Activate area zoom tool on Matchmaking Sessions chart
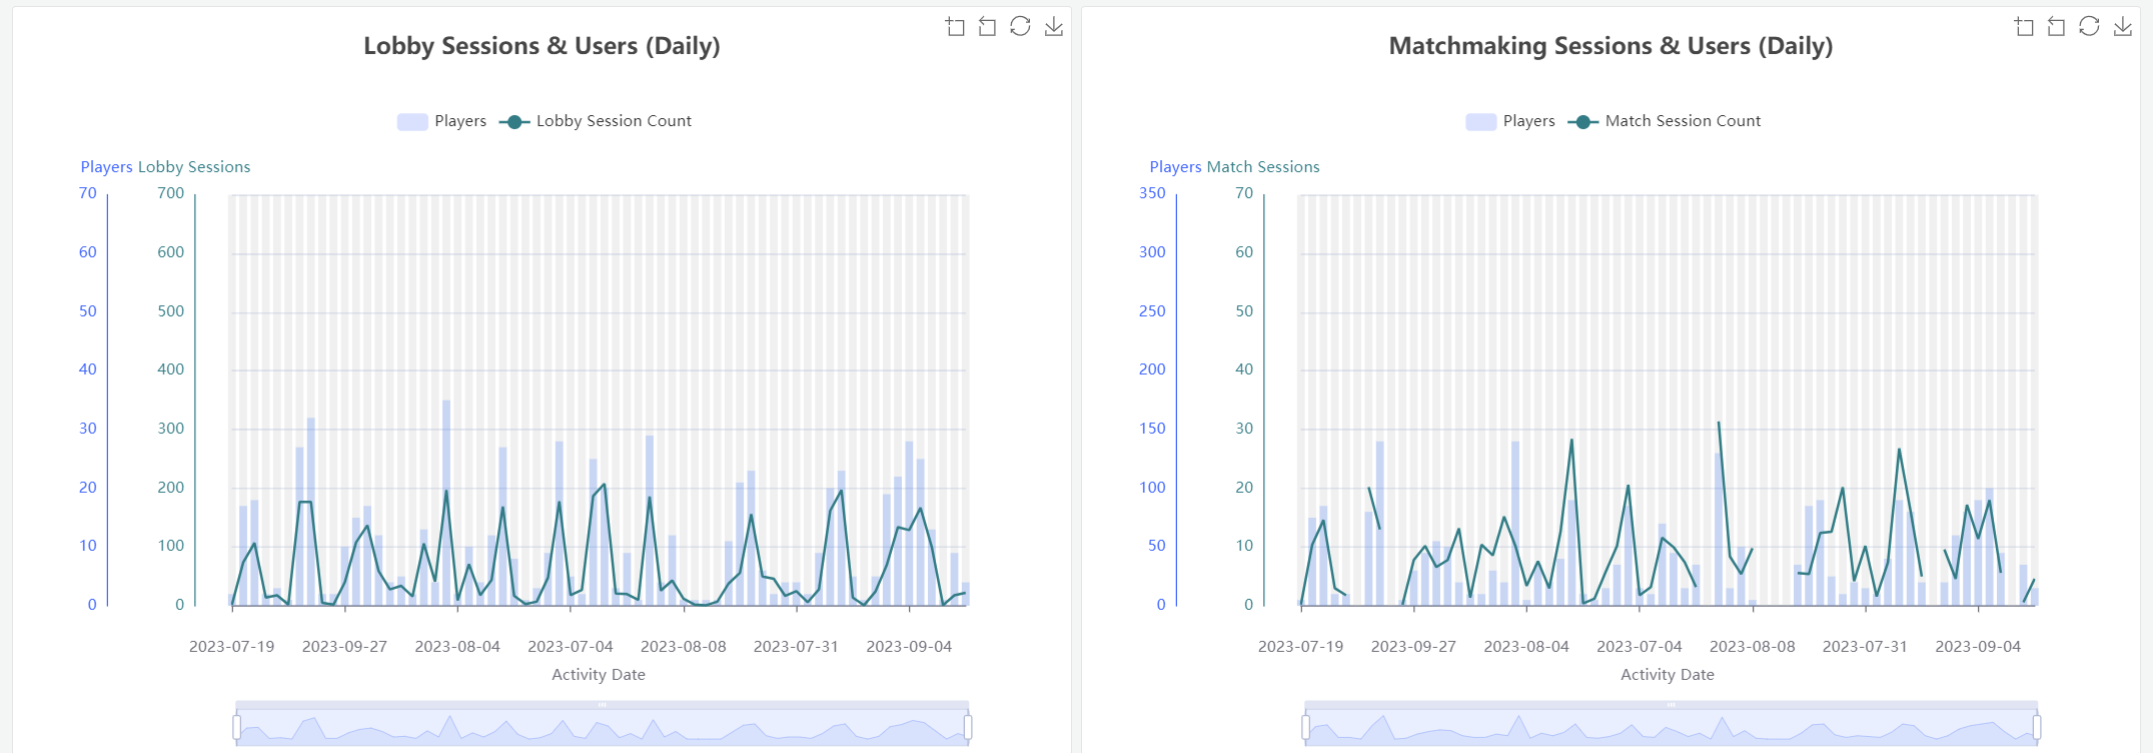 (2024, 27)
